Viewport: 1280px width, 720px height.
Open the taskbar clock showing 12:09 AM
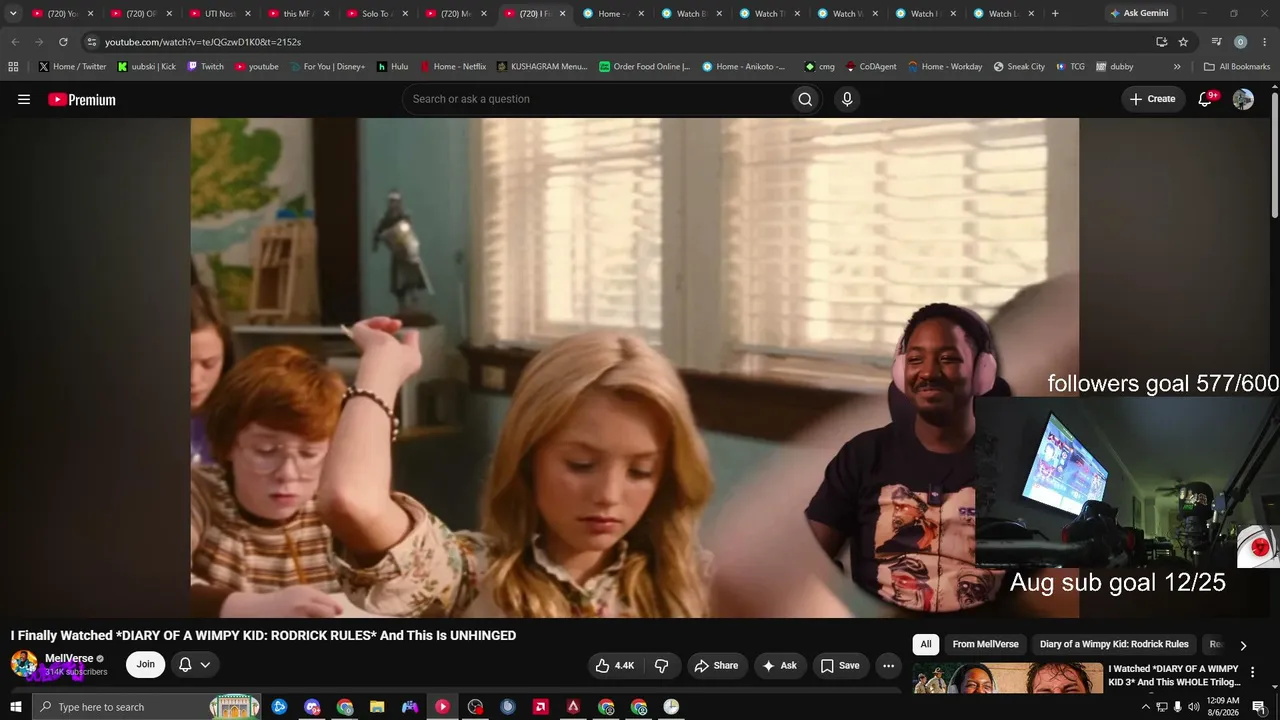point(1223,707)
